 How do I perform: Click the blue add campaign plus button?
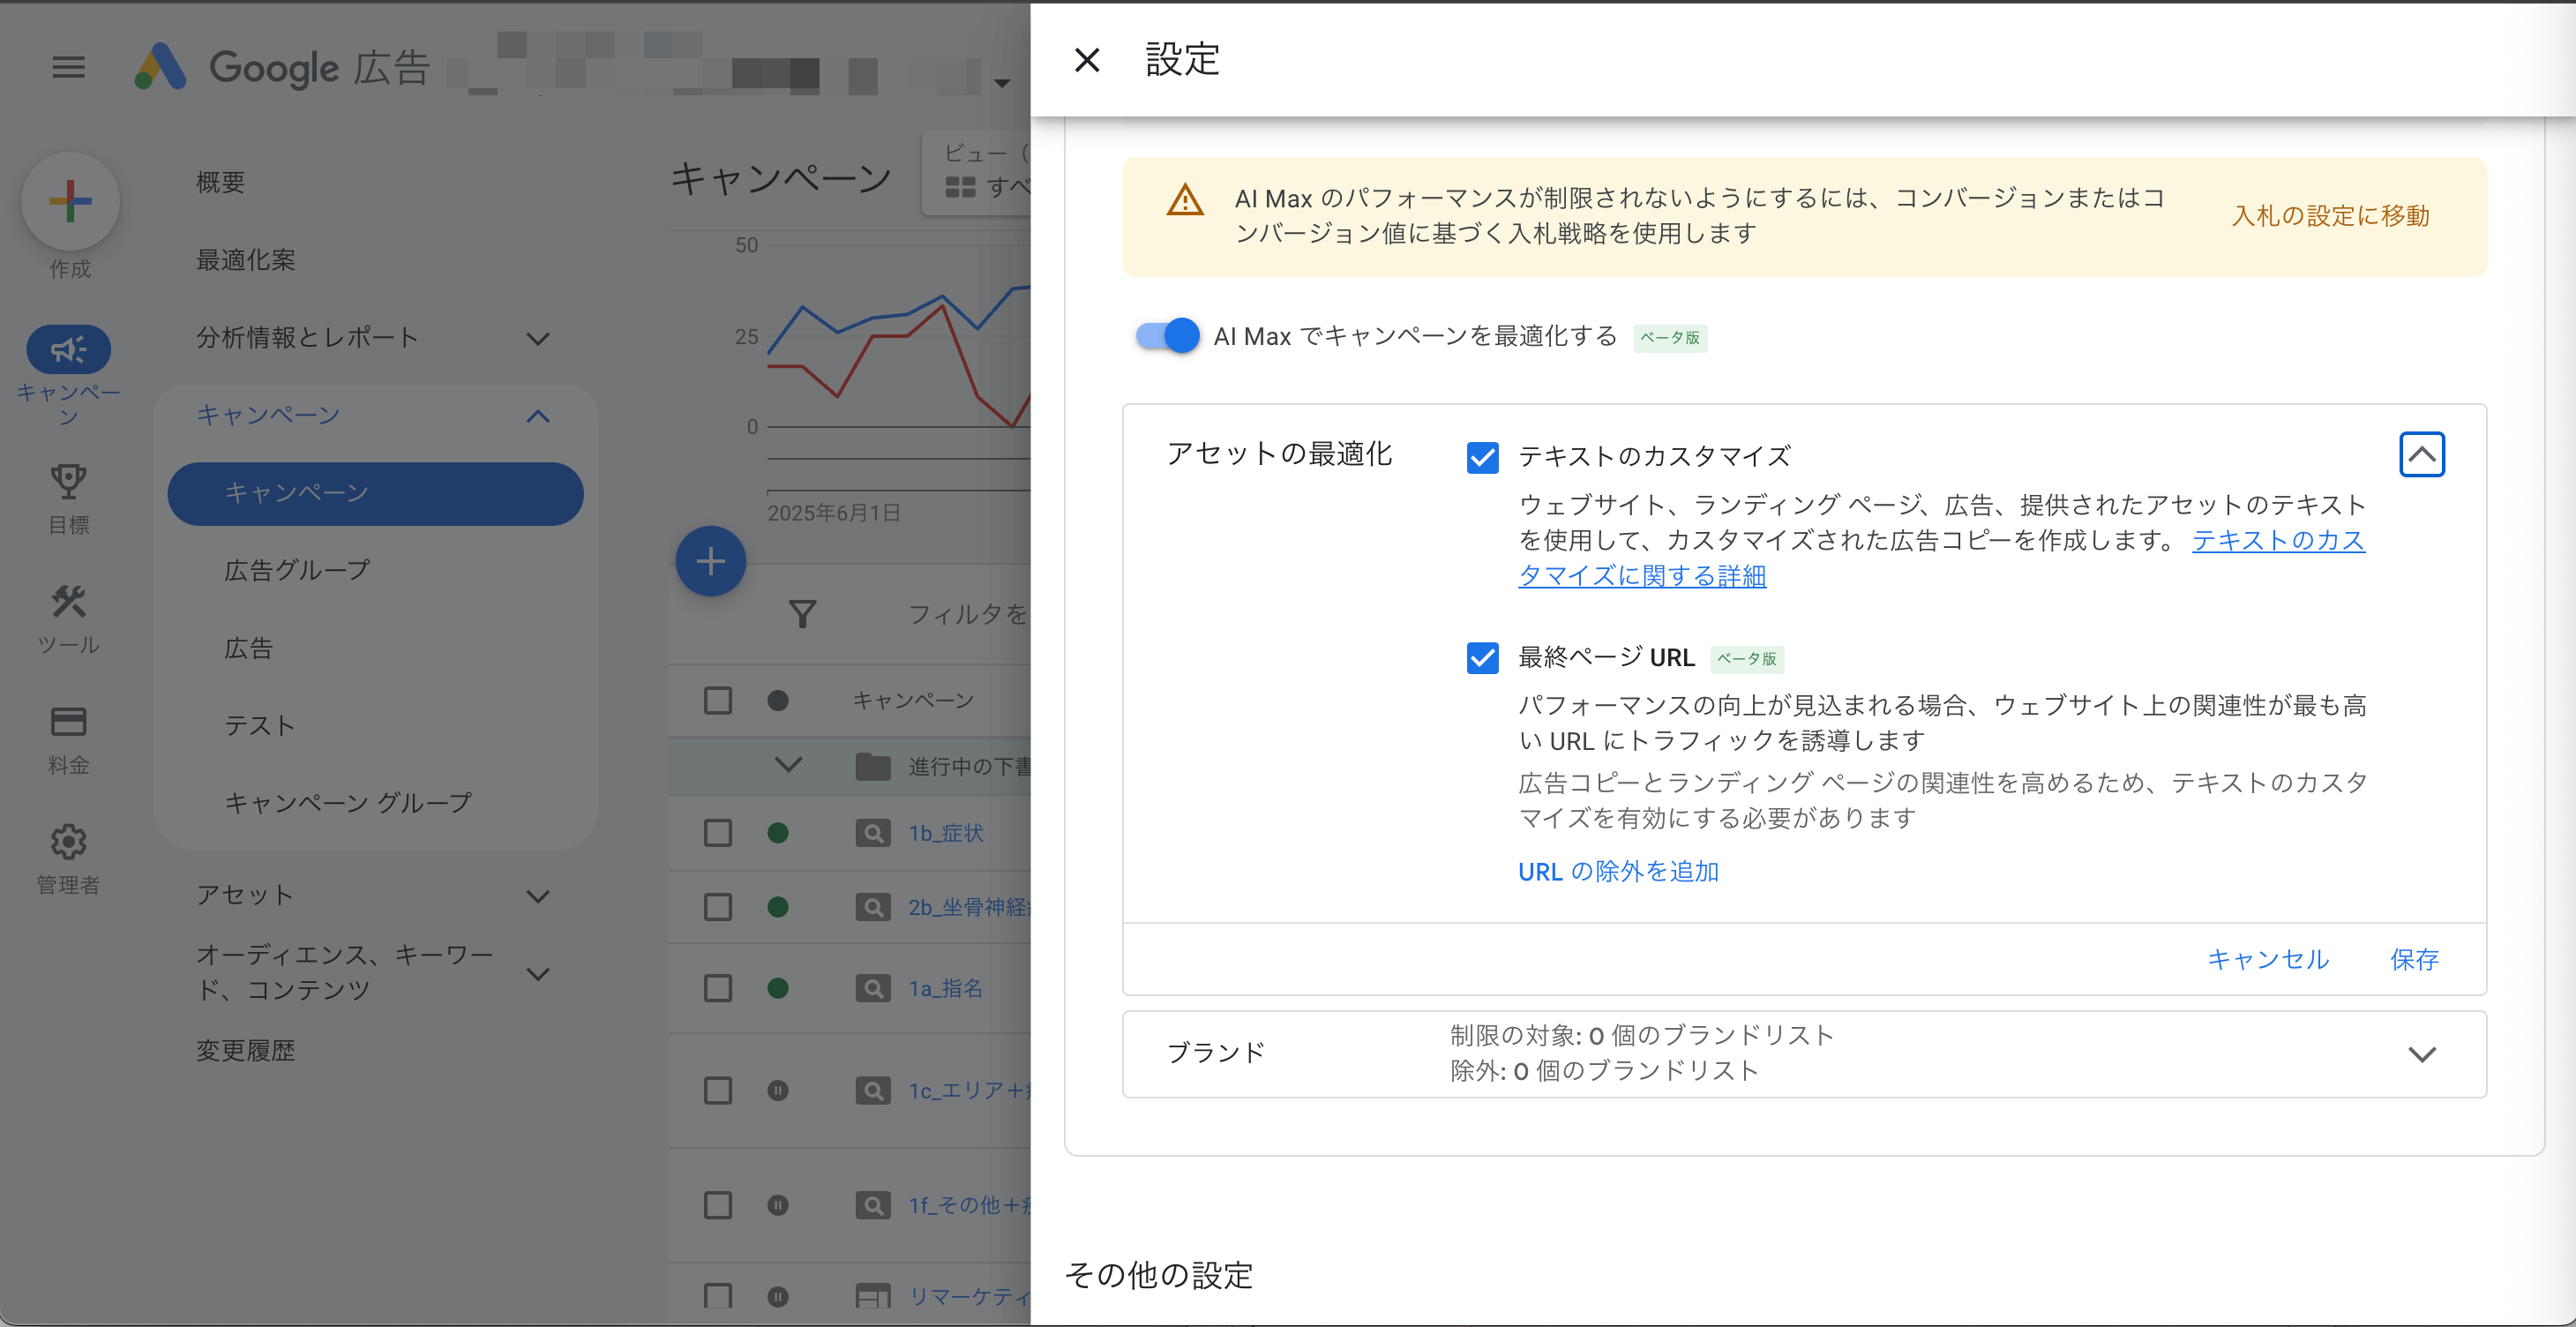click(710, 561)
